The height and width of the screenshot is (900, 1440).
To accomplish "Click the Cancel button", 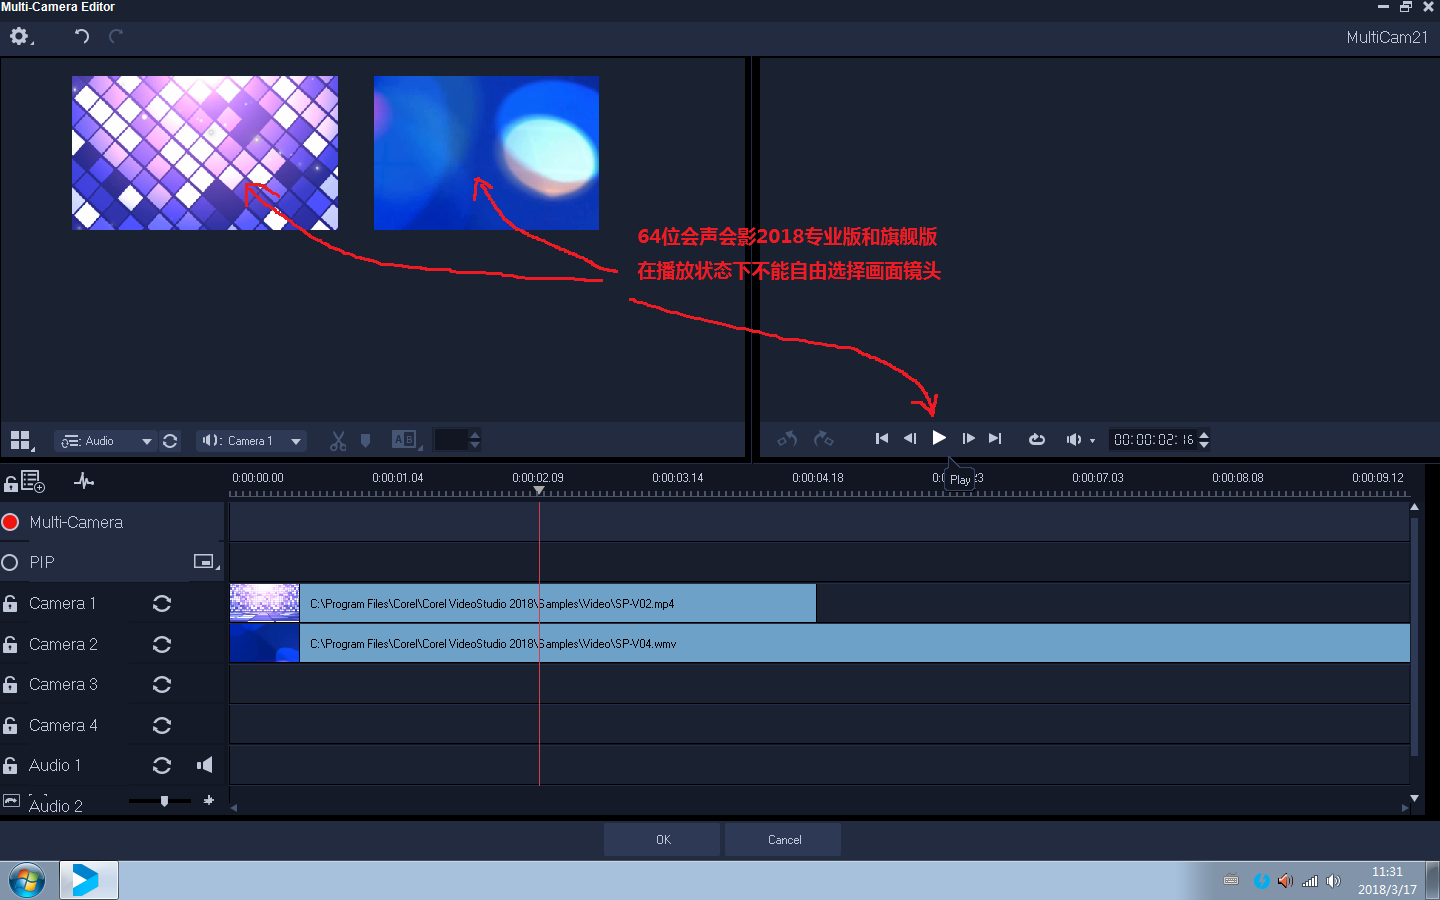I will (x=784, y=840).
